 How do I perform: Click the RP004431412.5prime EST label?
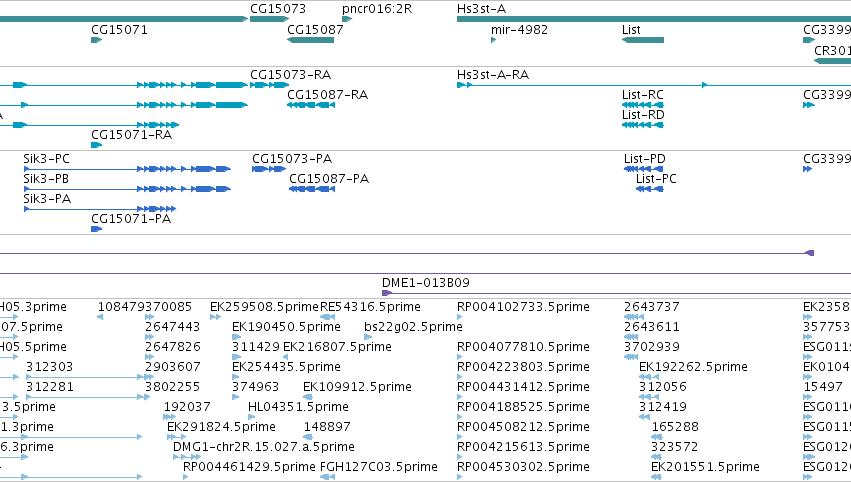tap(523, 387)
